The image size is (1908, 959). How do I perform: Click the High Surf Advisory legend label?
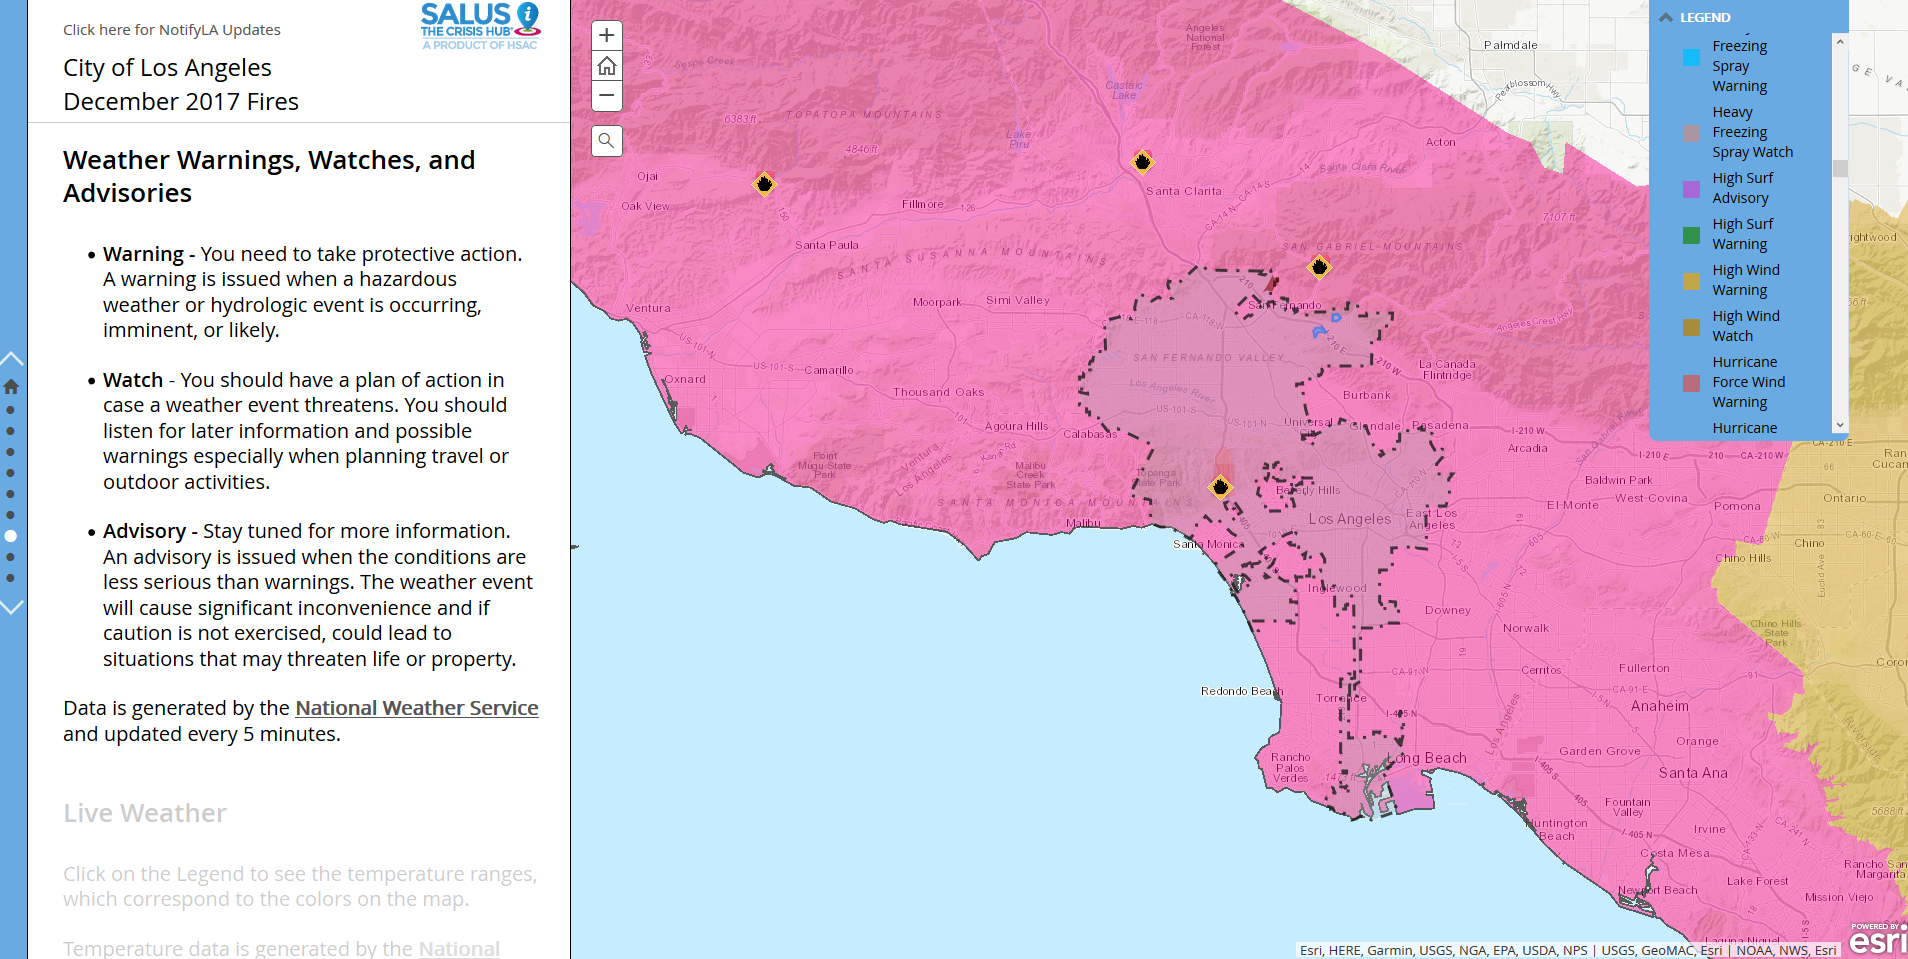[x=1742, y=188]
